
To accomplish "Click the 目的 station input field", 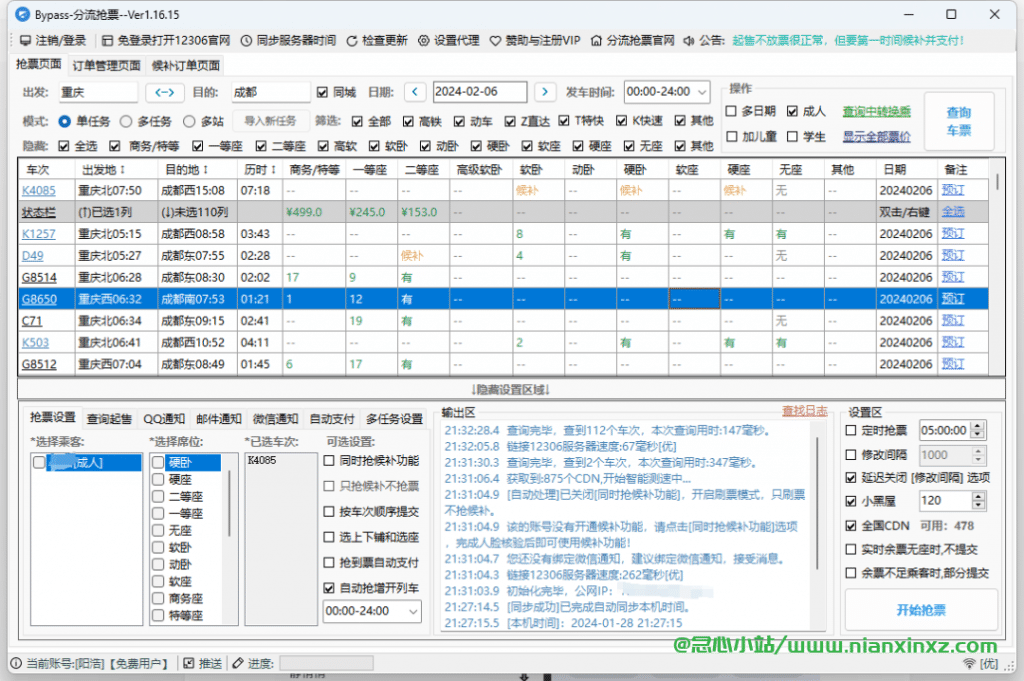I will click(x=270, y=92).
